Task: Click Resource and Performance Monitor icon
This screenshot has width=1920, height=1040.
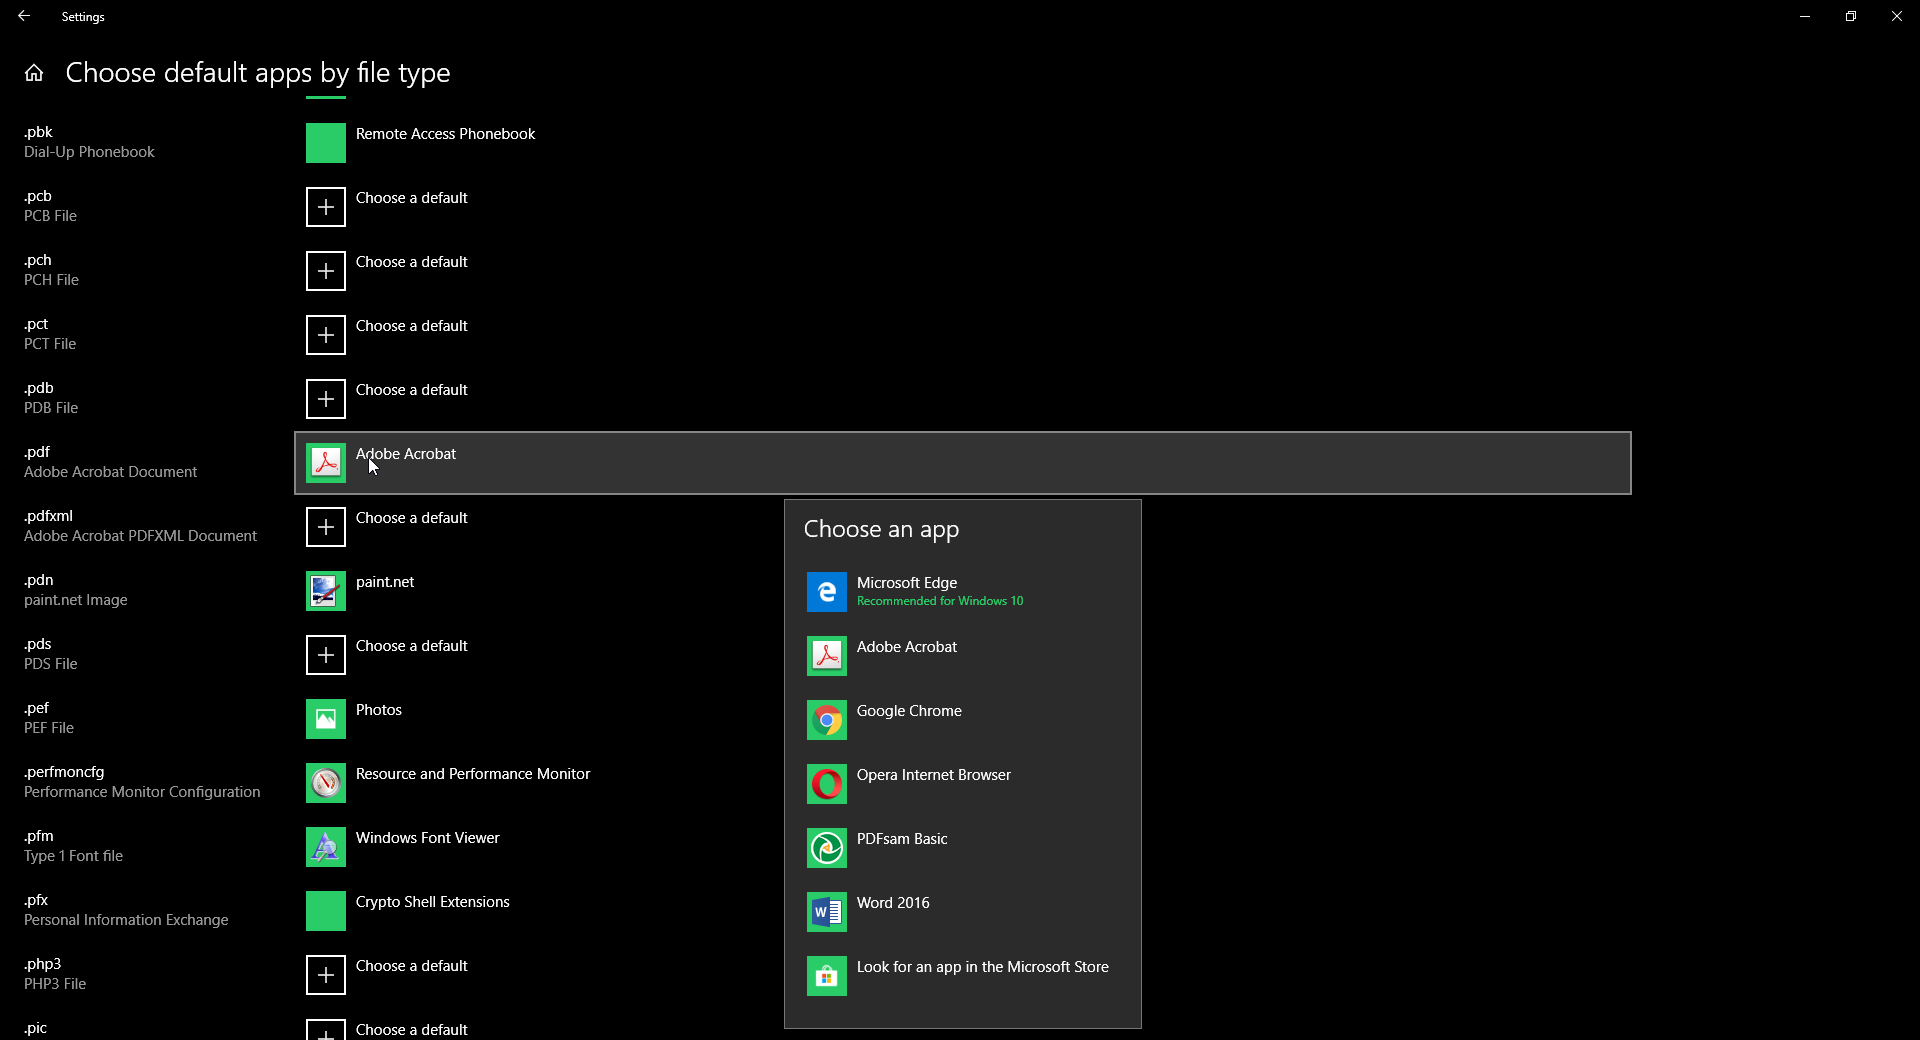Action: point(325,783)
